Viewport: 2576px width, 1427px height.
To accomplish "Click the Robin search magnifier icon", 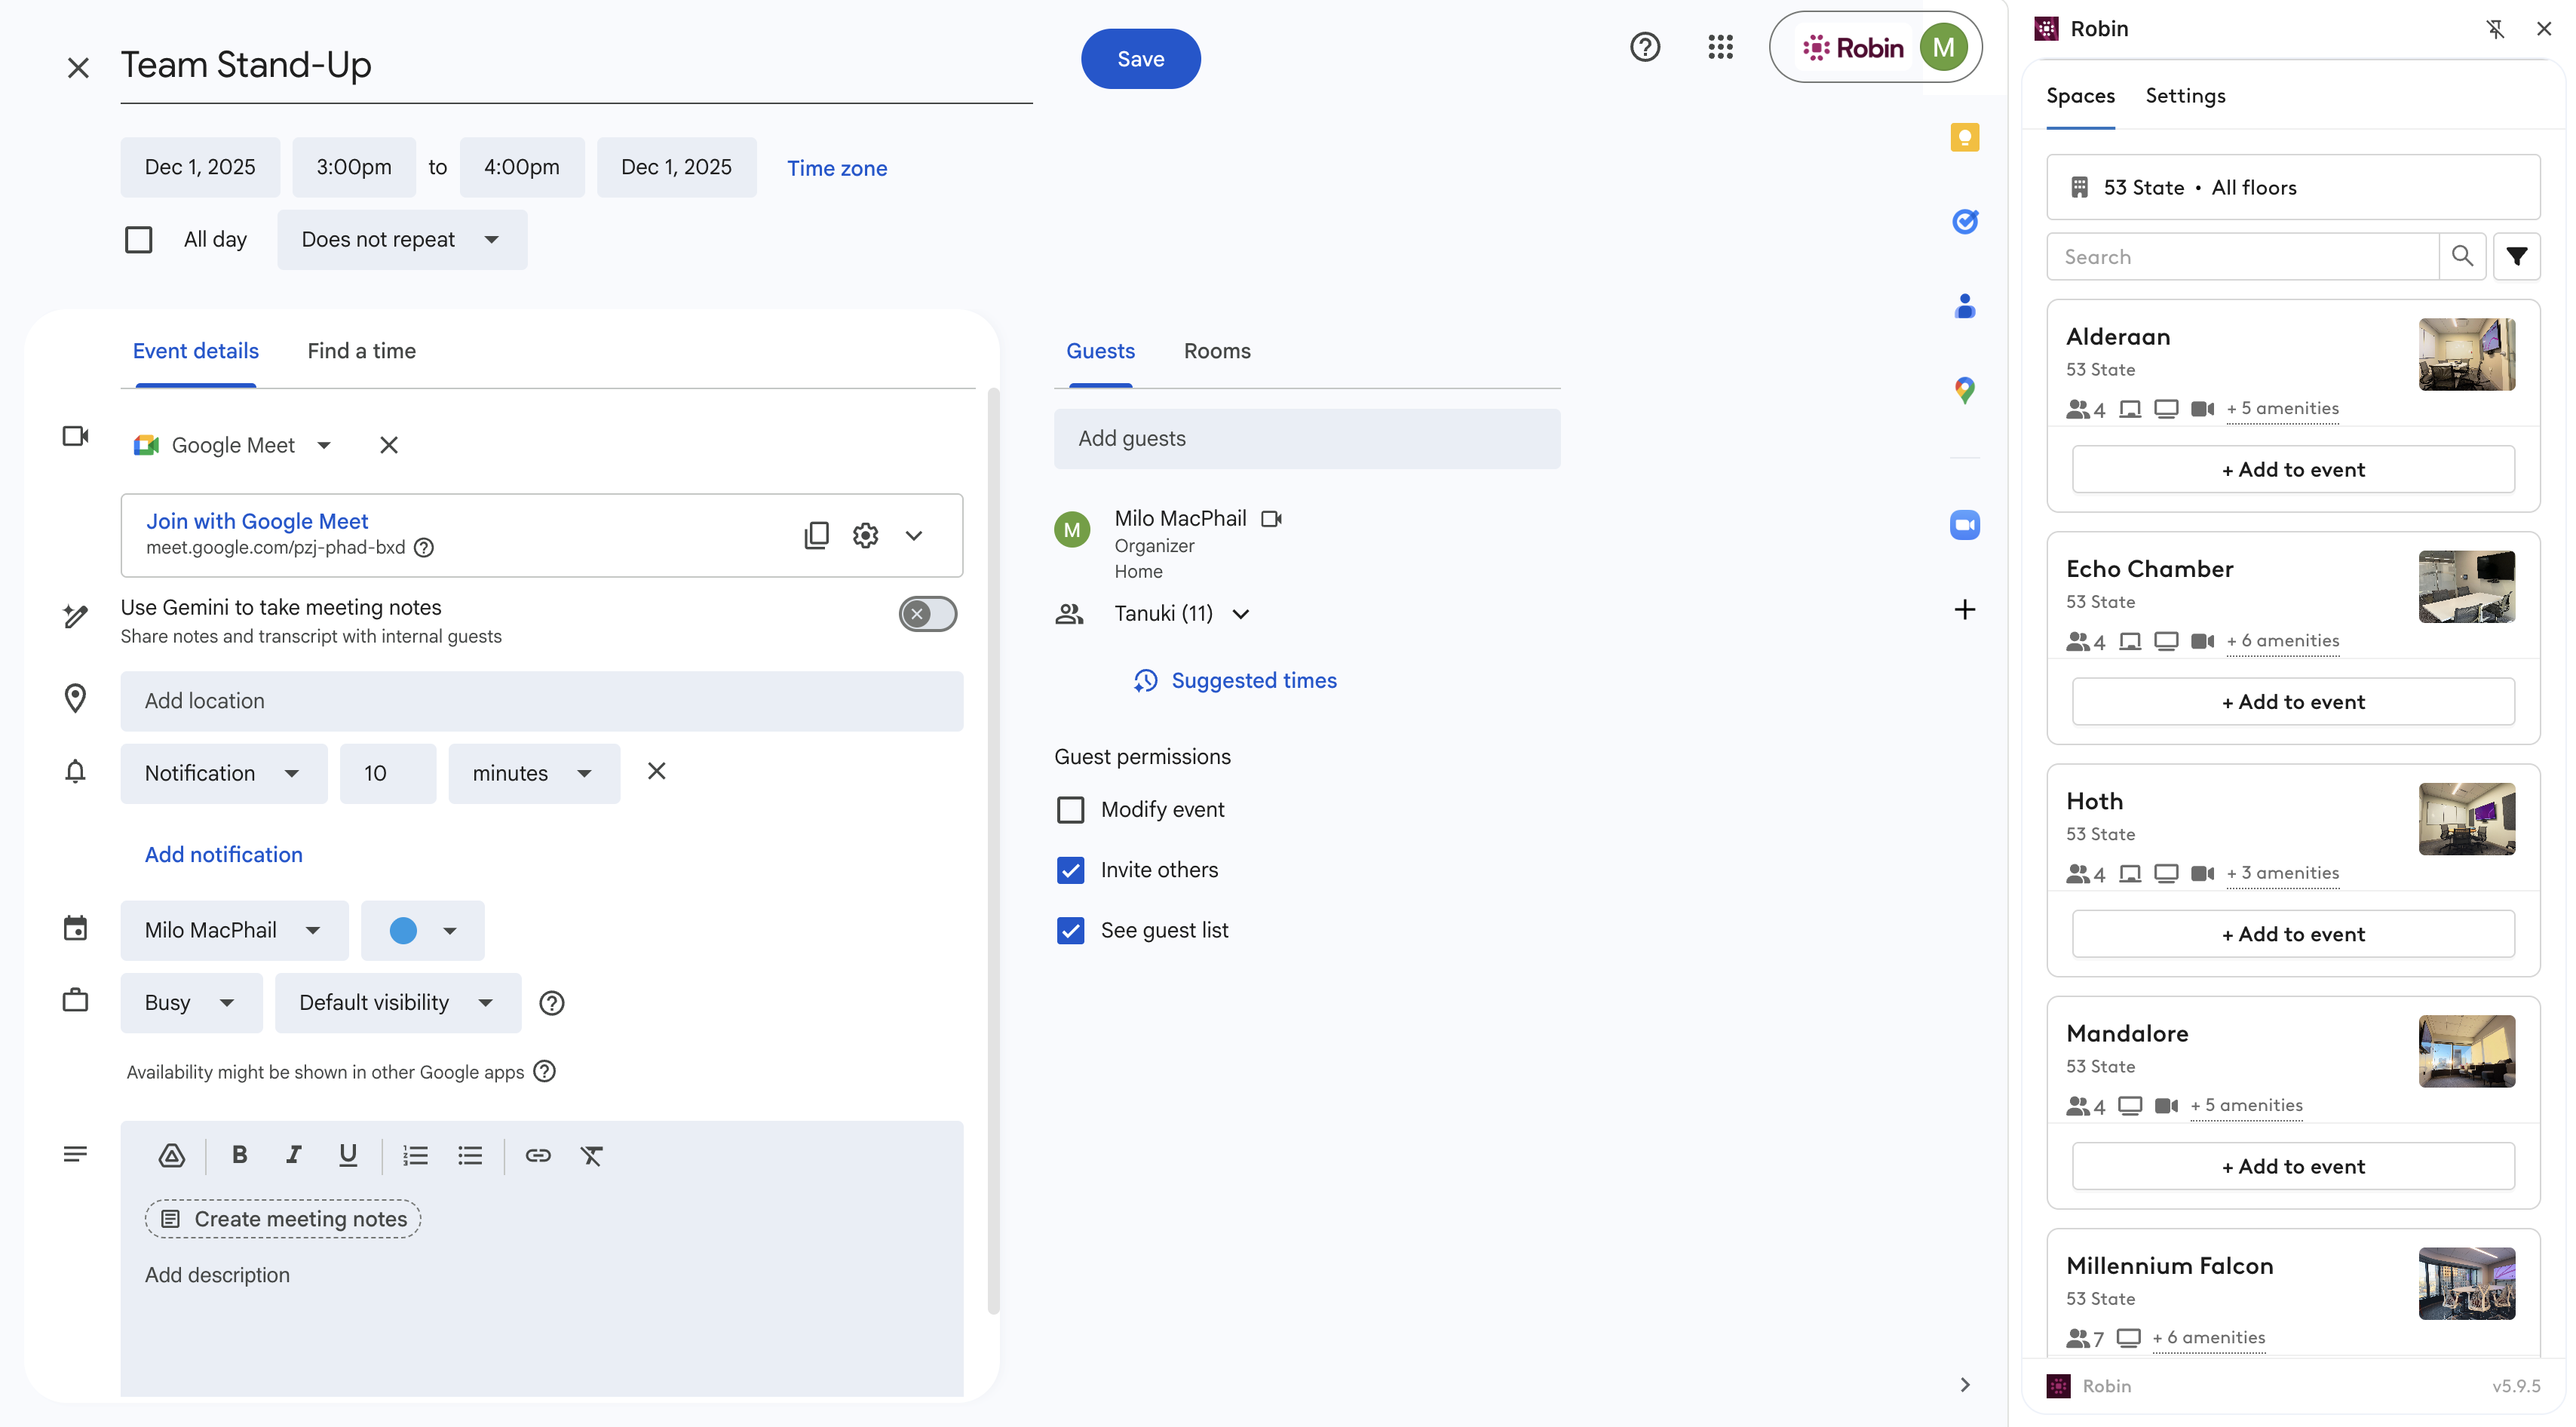I will pyautogui.click(x=2462, y=257).
